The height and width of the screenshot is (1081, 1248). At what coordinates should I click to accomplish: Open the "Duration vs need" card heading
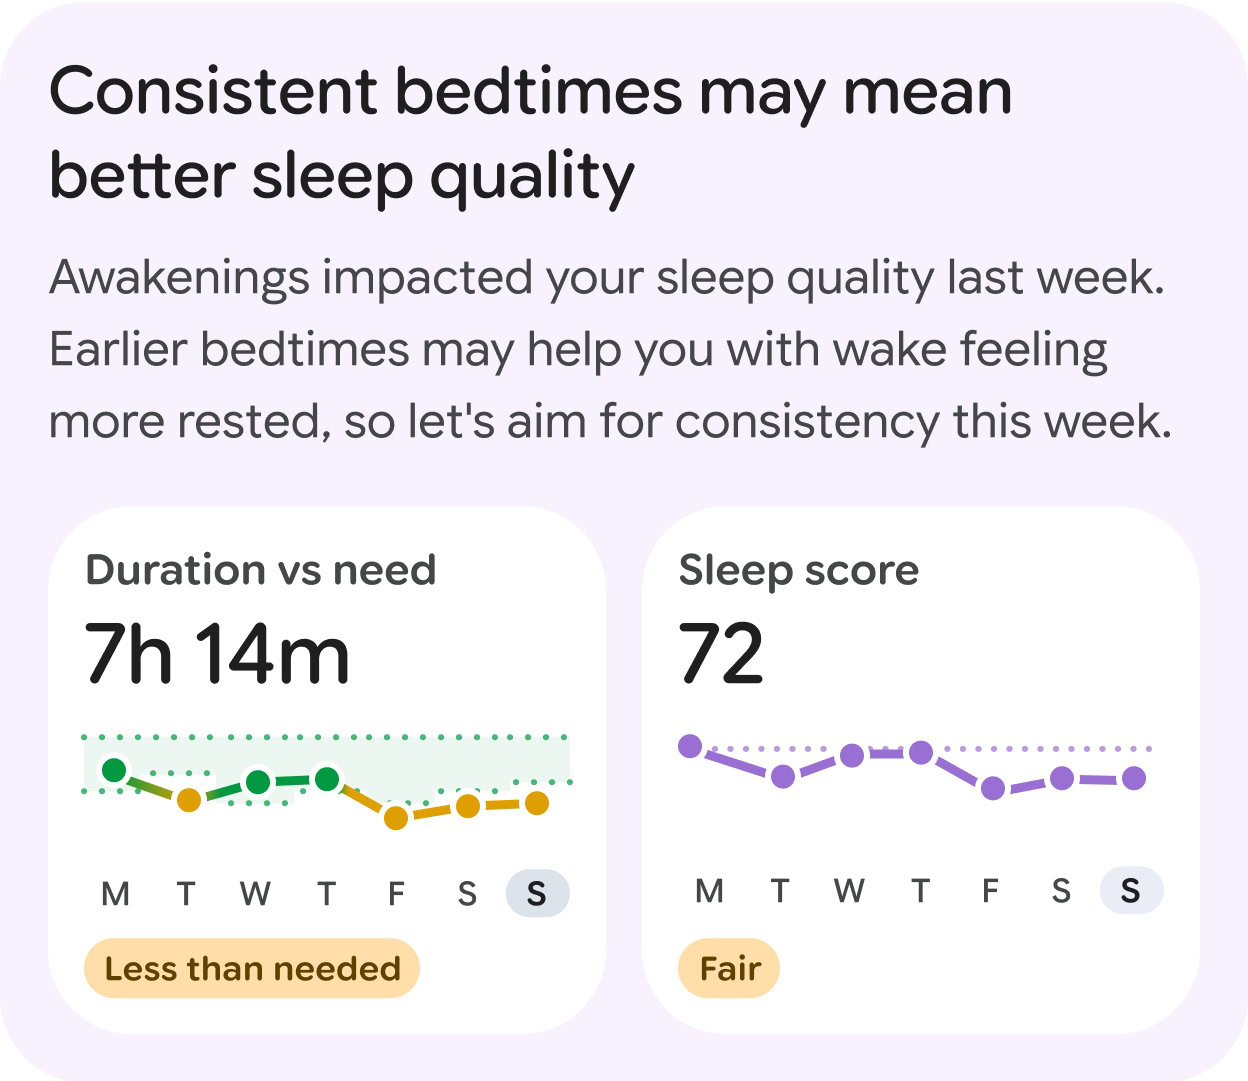(261, 570)
